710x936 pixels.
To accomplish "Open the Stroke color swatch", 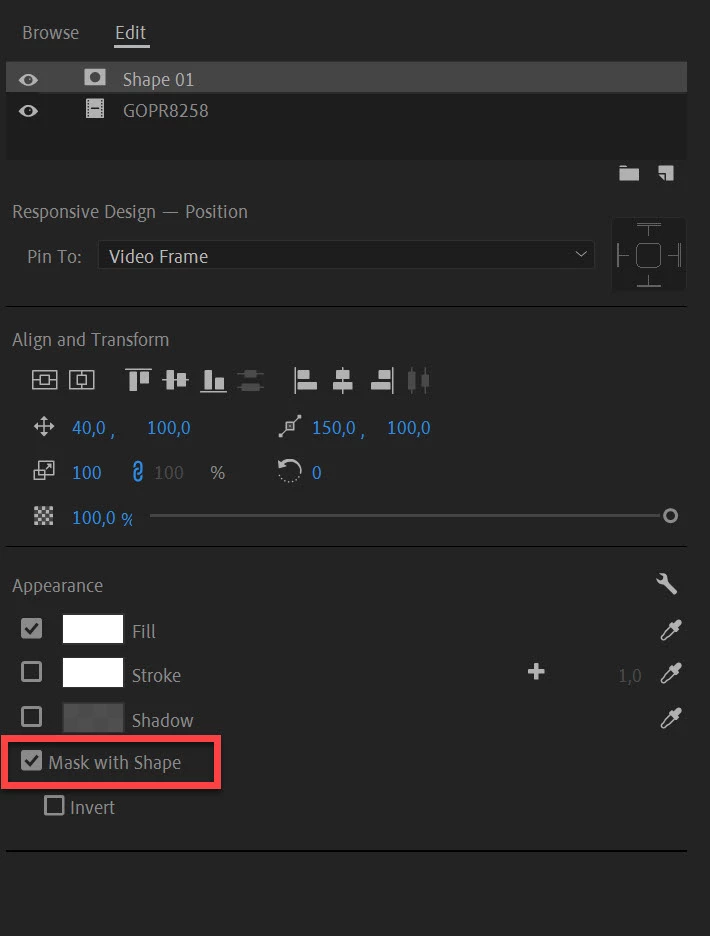I will (x=93, y=673).
